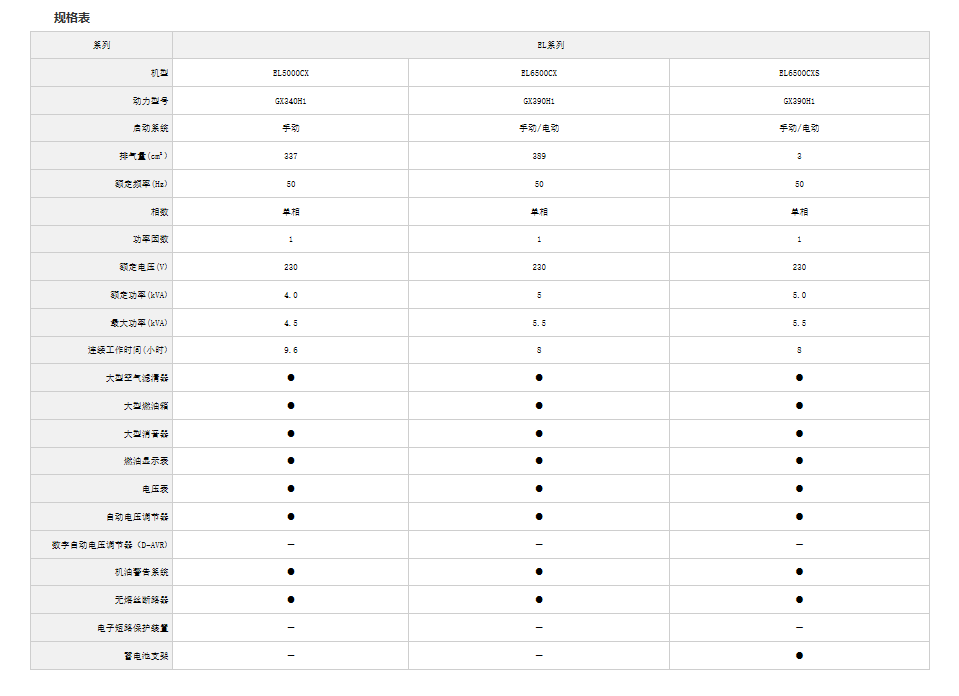
Task: Click the '规格表' heading above the table
Action: coord(72,18)
